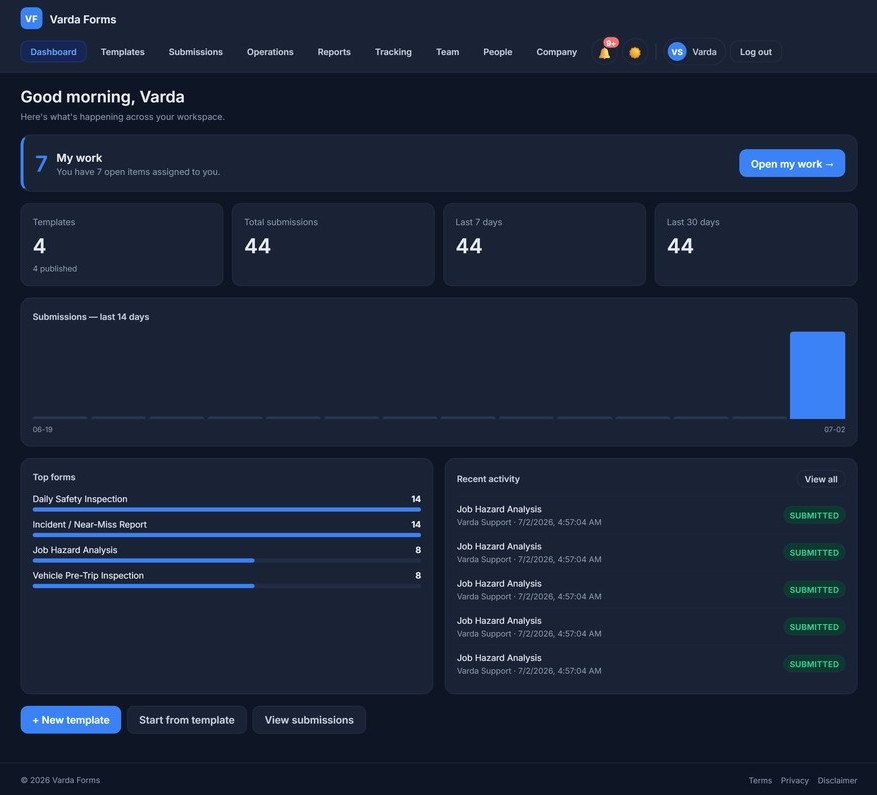The width and height of the screenshot is (877, 795).
Task: Open the Disclaimer footer link
Action: coord(837,780)
